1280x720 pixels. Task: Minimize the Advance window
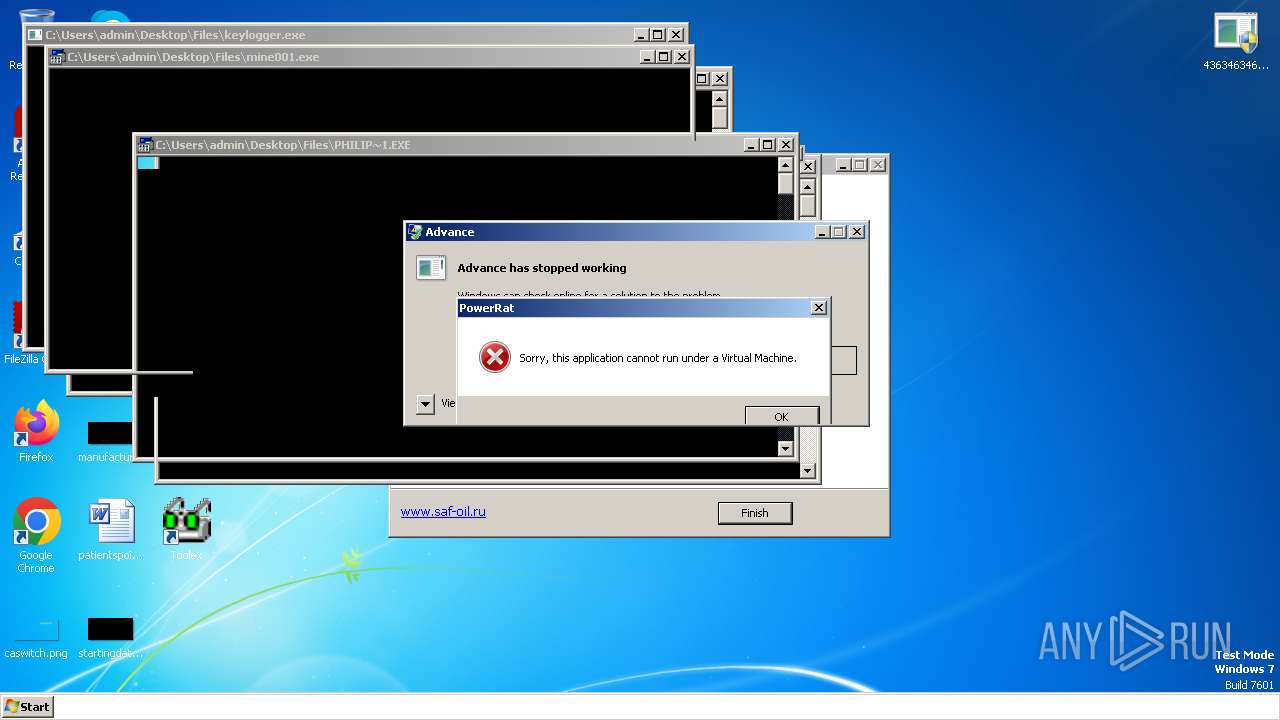(x=822, y=232)
